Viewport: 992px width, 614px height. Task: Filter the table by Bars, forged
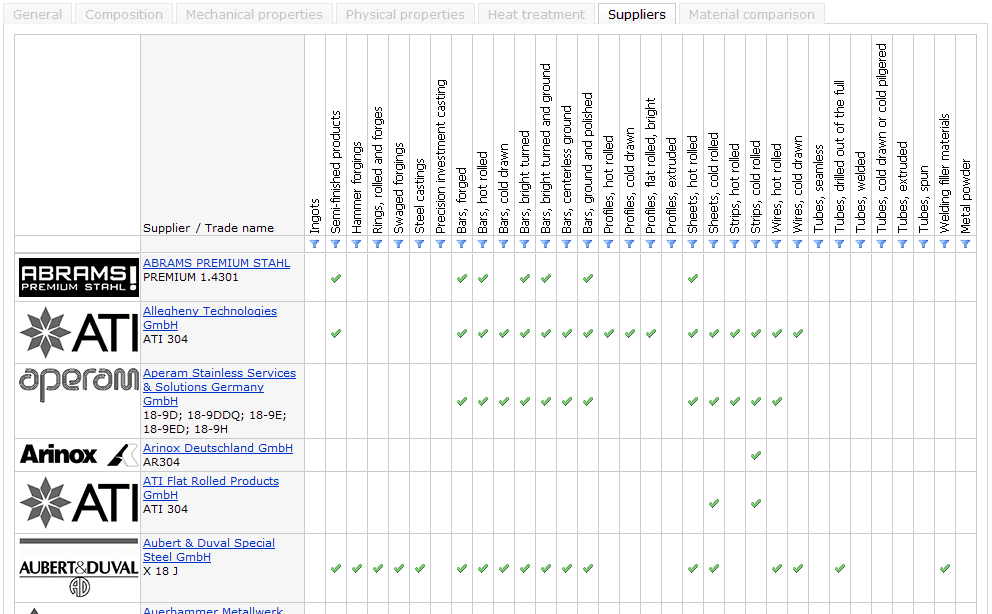tap(462, 244)
